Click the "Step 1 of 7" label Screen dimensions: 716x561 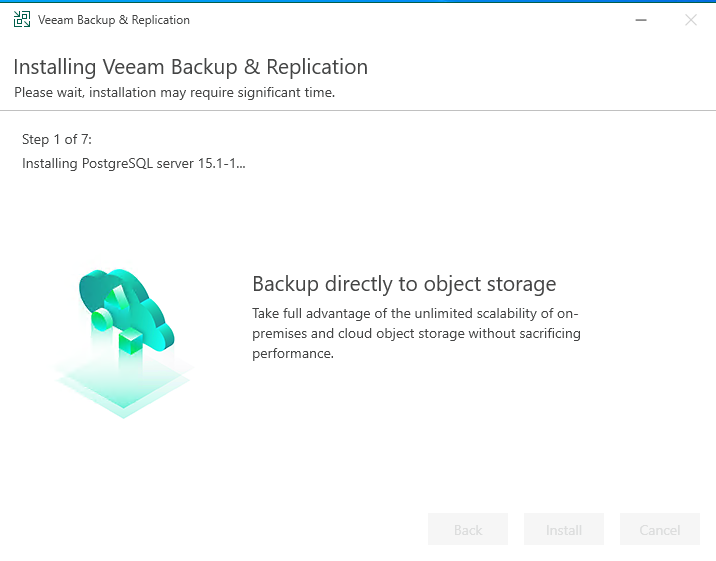pos(57,139)
